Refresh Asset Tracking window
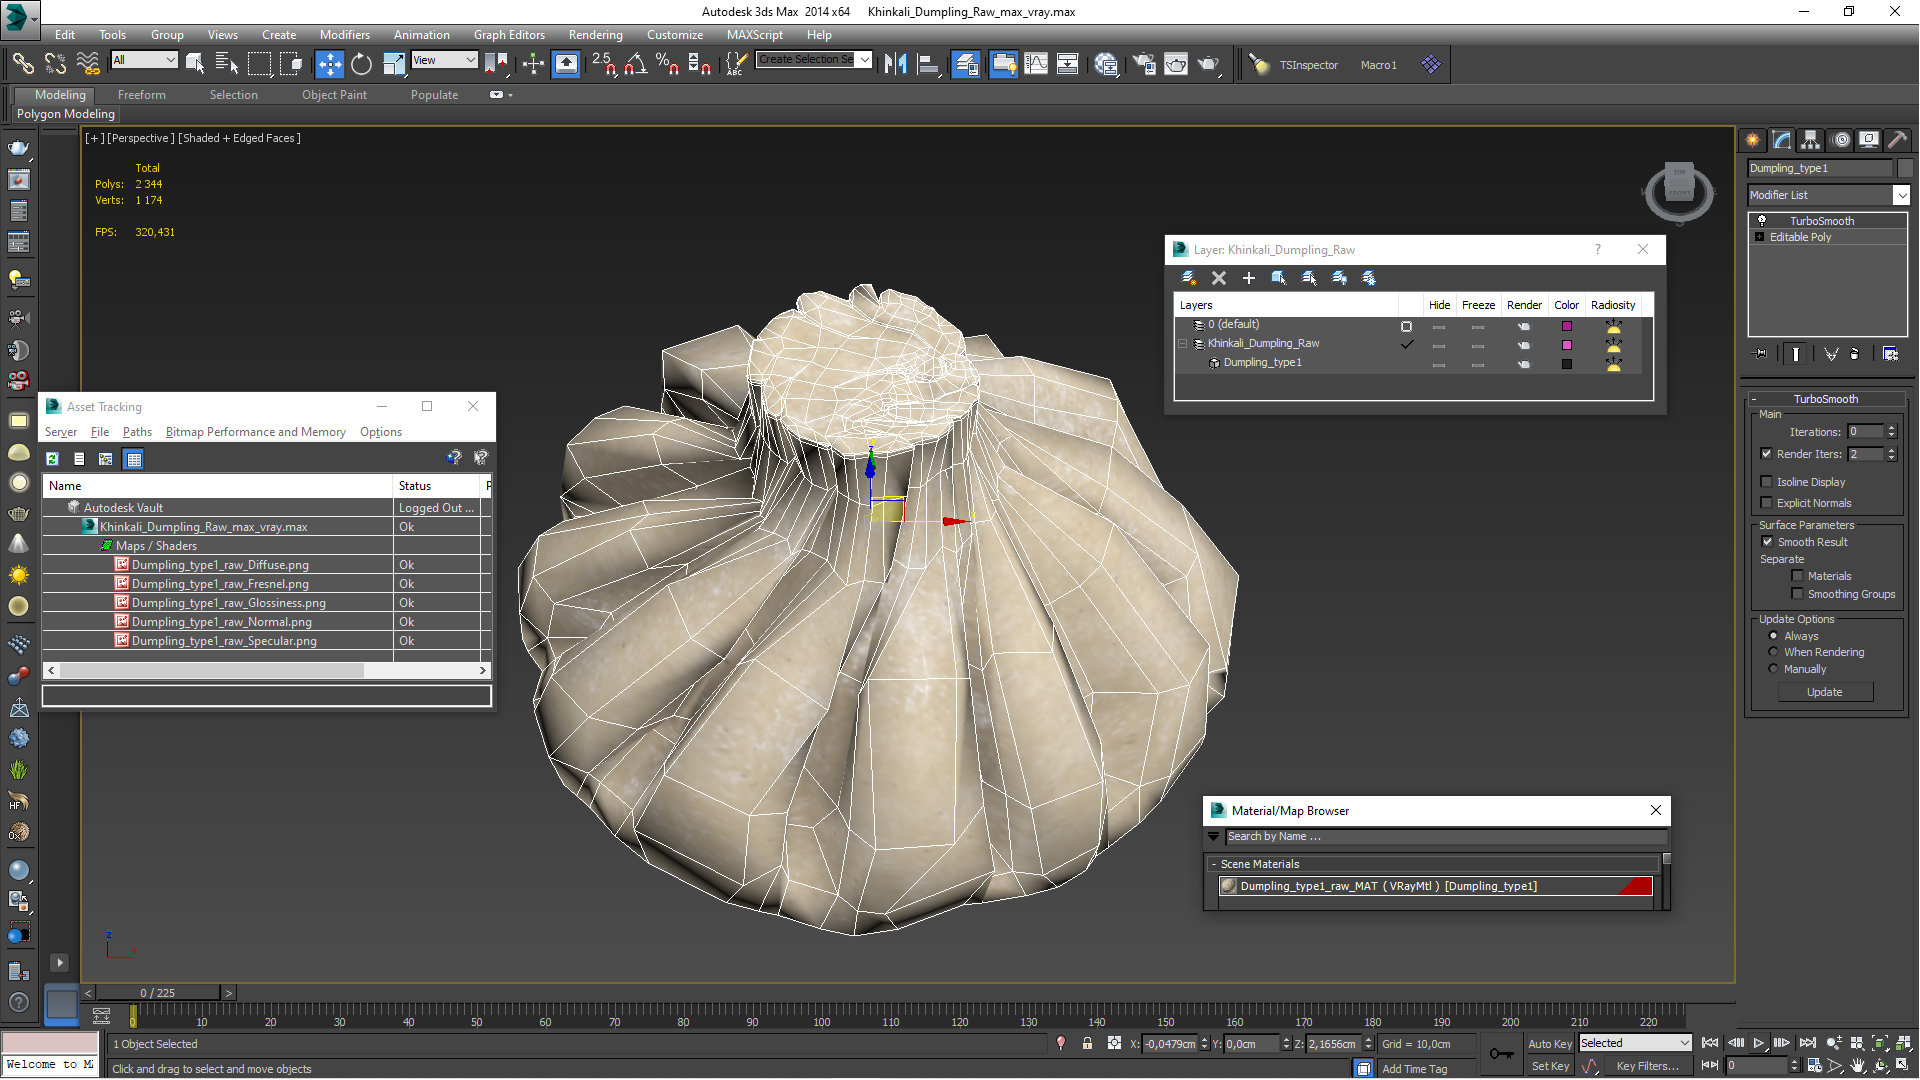Image resolution: width=1920 pixels, height=1080 pixels. (x=52, y=459)
